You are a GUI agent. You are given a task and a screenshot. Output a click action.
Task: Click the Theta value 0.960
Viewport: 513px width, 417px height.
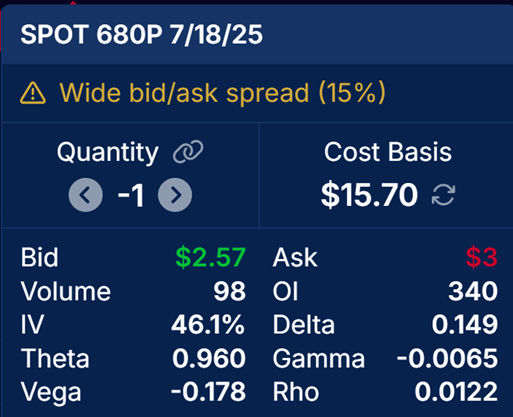(x=209, y=359)
